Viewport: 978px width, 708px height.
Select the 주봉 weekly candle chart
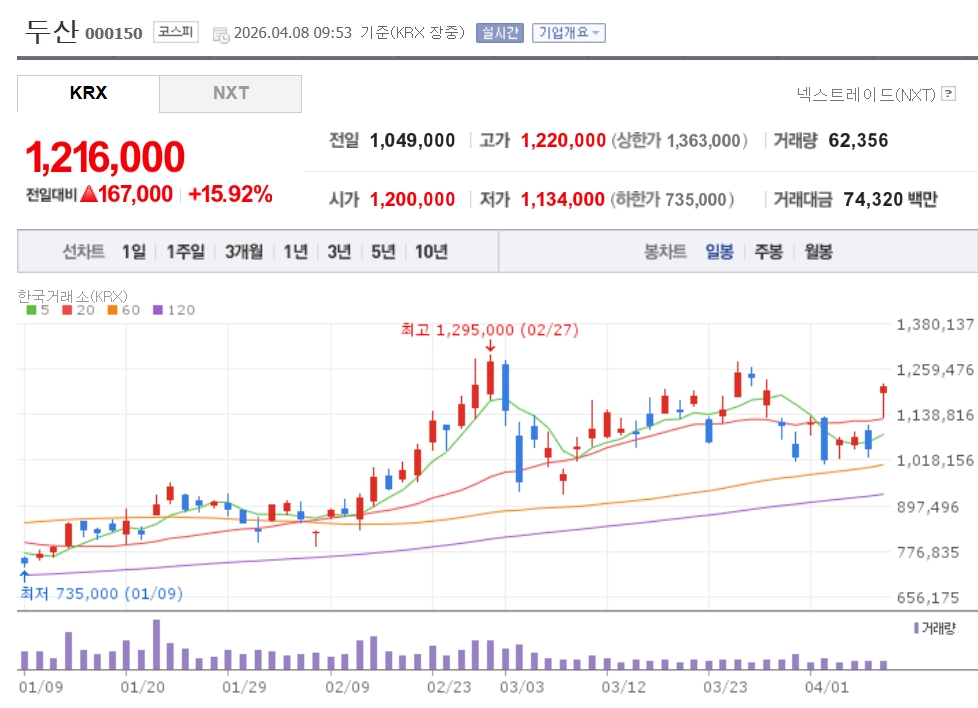pyautogui.click(x=768, y=251)
